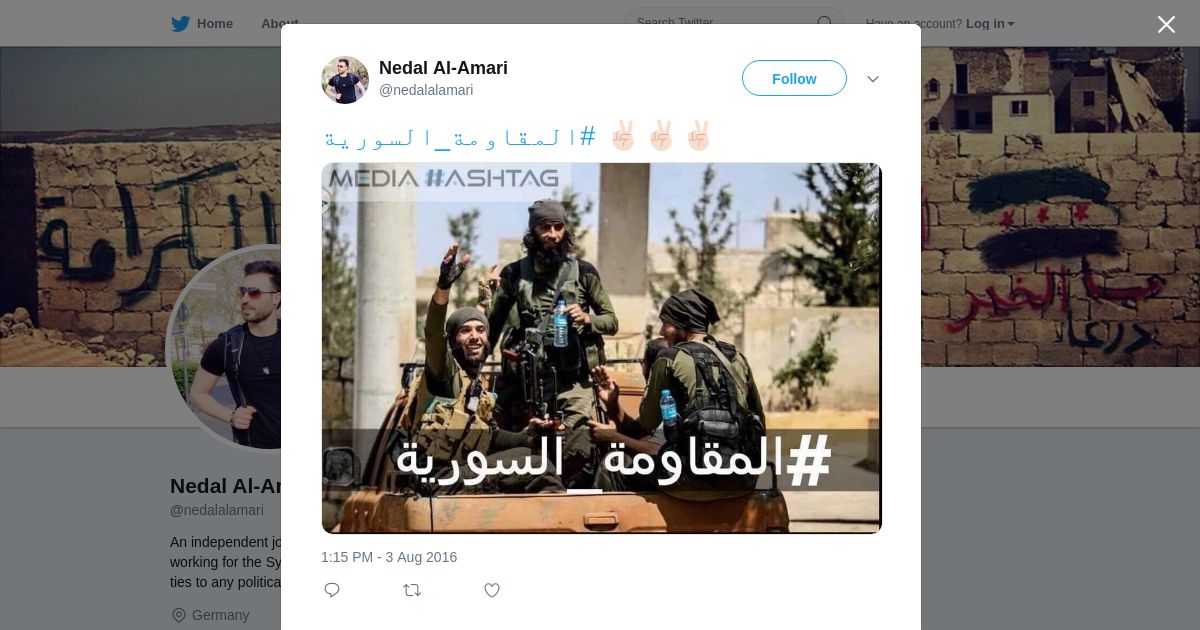This screenshot has height=630, width=1200.
Task: Expand the tweet options chevron
Action: (873, 79)
